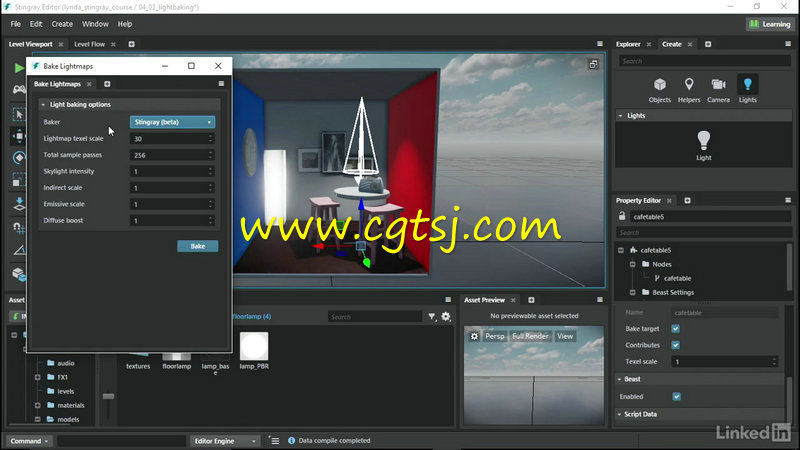Open the Help menu
Viewport: 800px width, 450px height.
(124, 24)
